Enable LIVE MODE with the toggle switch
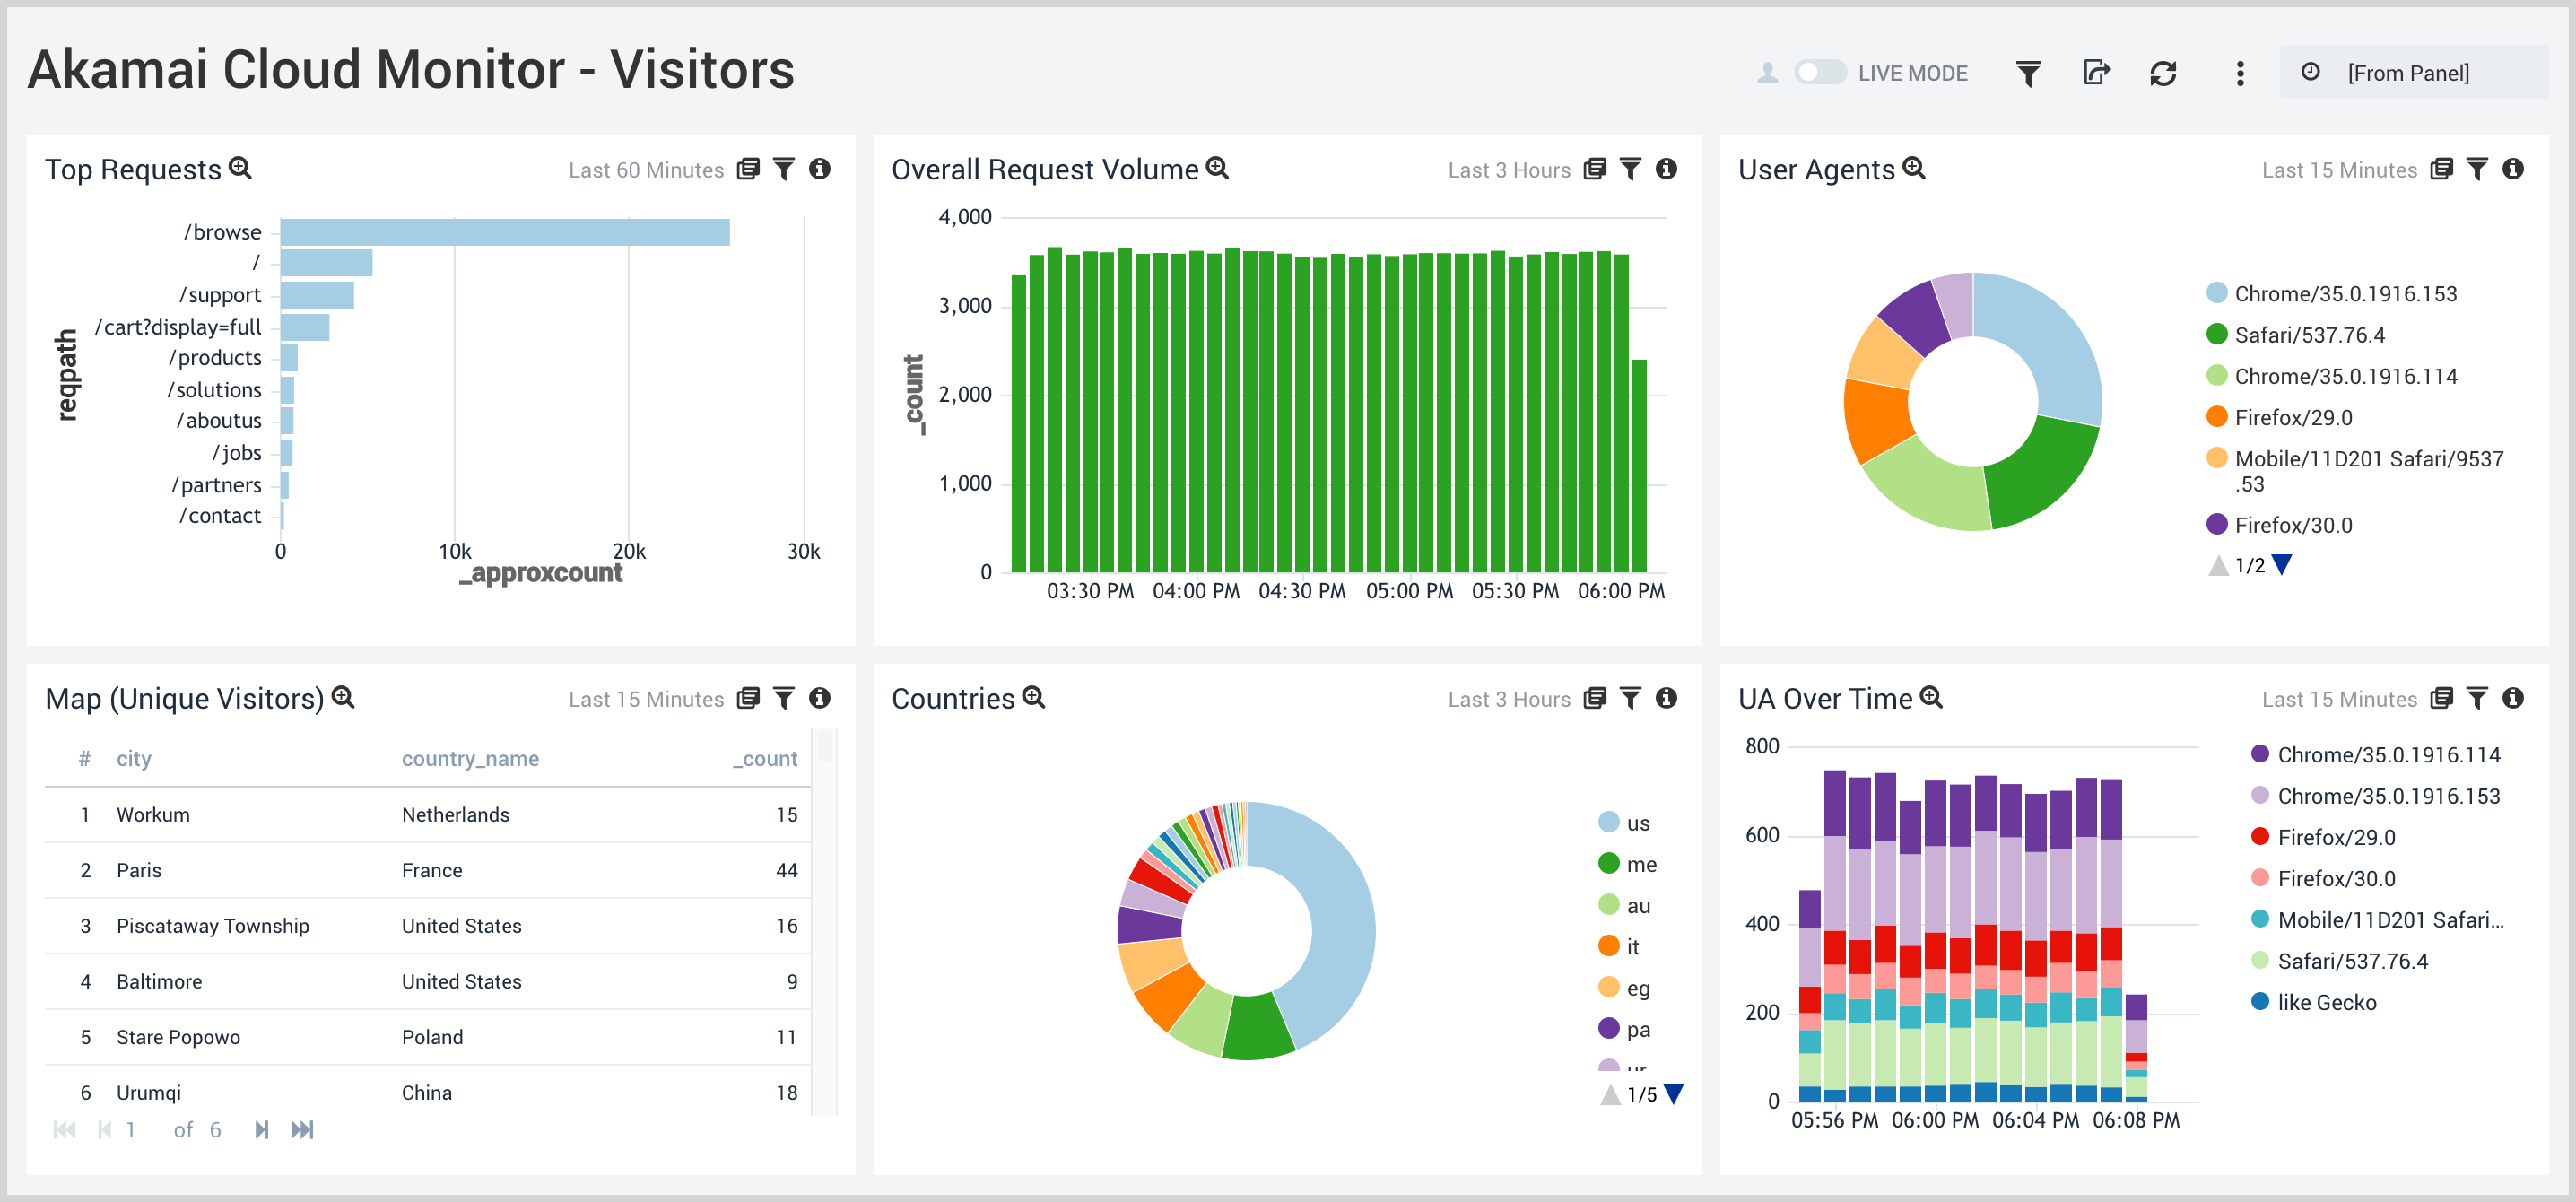Viewport: 2576px width, 1202px height. (x=1822, y=72)
